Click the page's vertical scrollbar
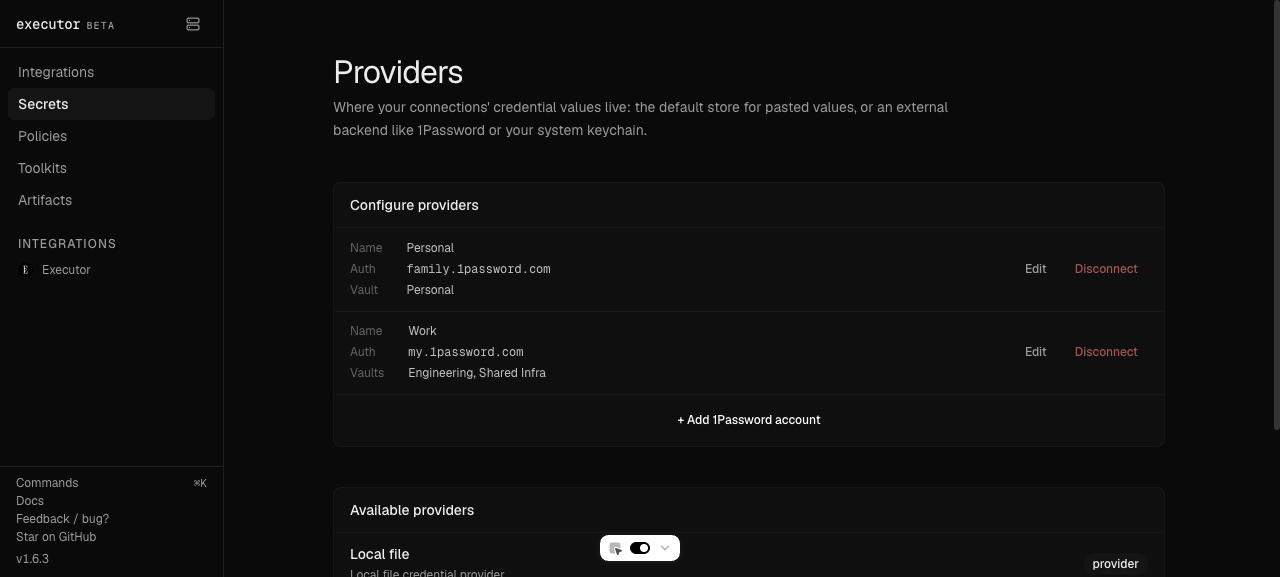Viewport: 1280px width, 577px height. point(1275,215)
